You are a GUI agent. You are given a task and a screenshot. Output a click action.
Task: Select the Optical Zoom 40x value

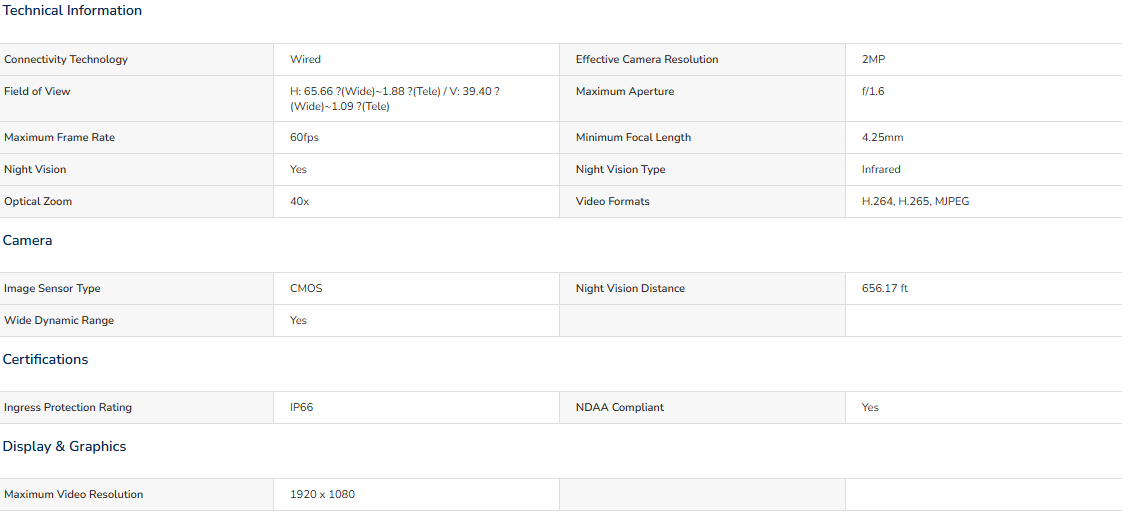tap(299, 202)
